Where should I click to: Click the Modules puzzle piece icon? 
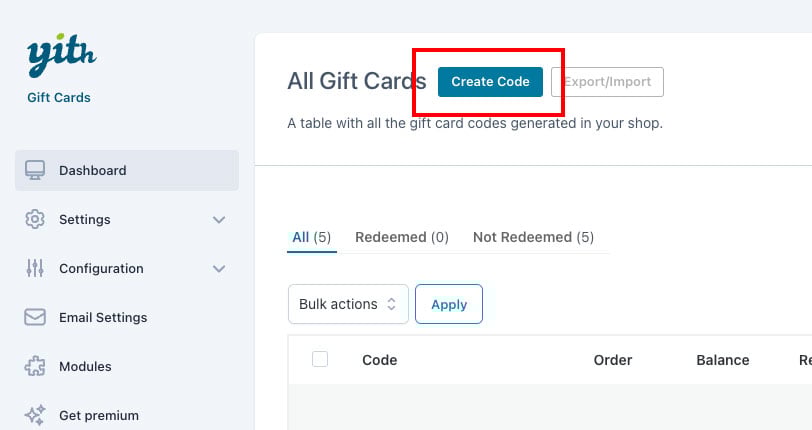tap(35, 366)
